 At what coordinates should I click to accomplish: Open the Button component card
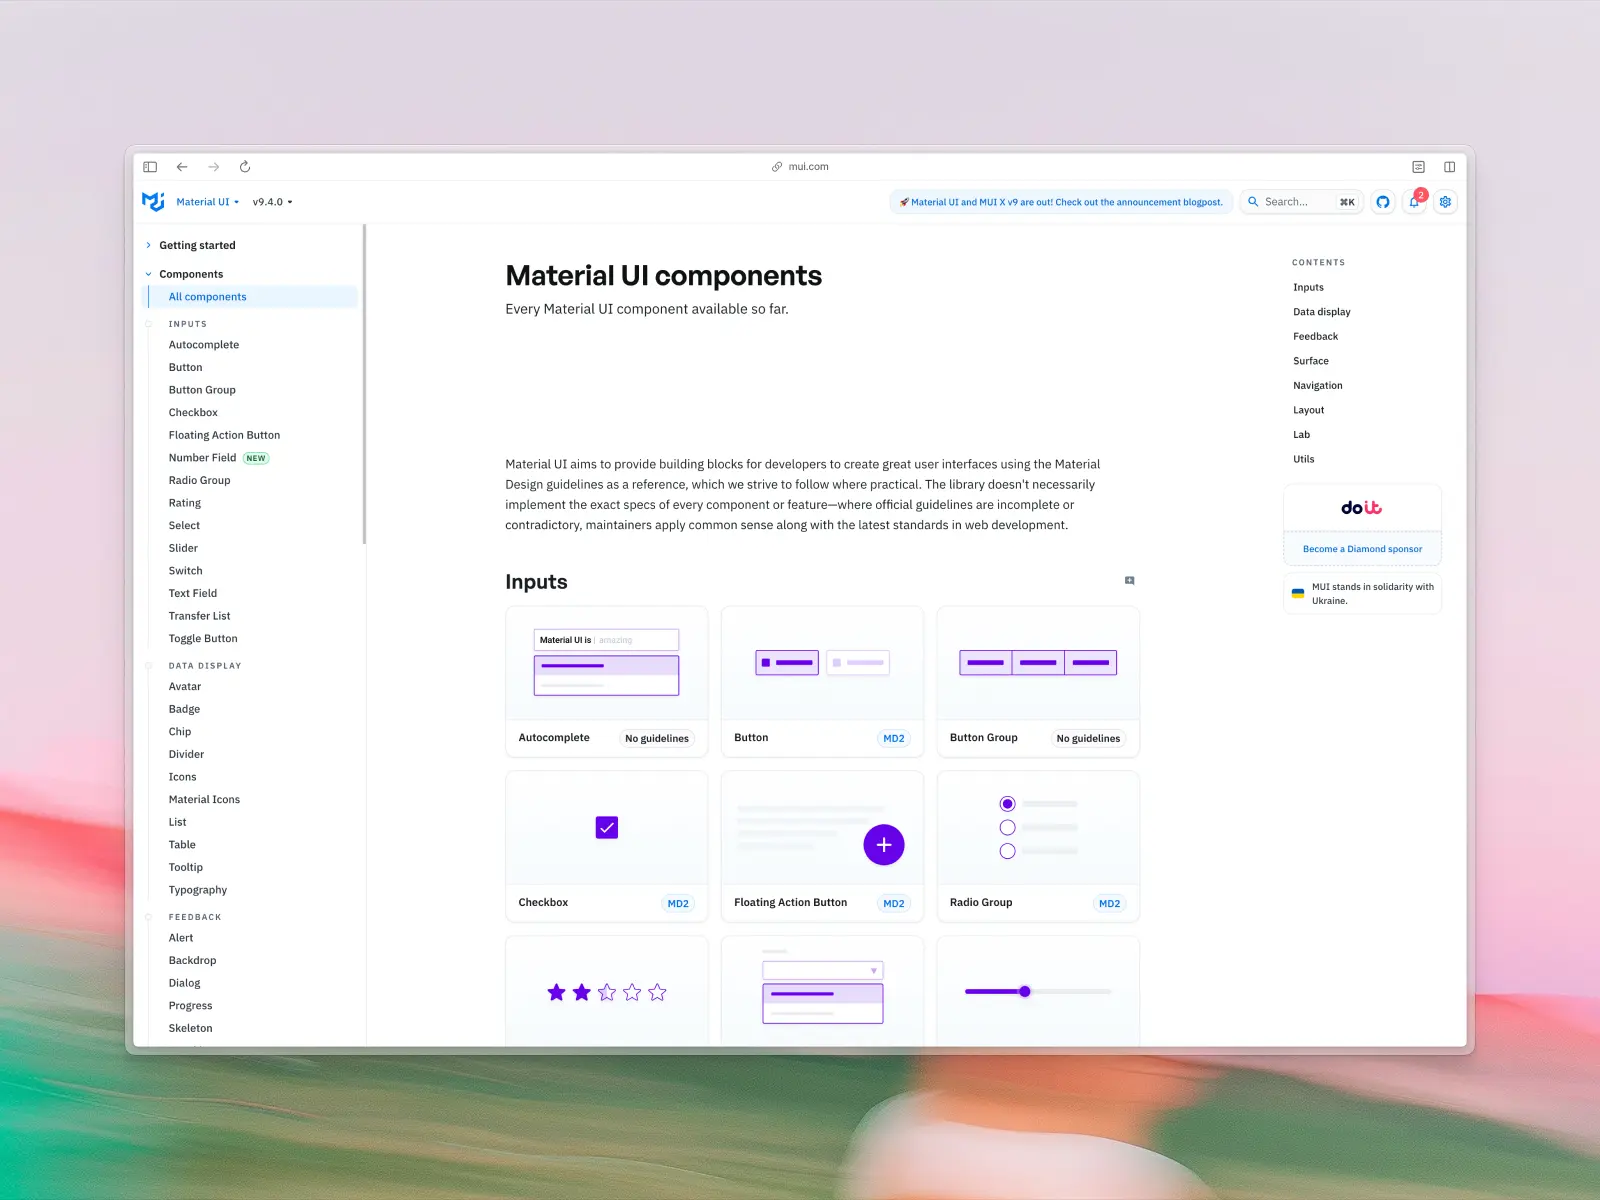pyautogui.click(x=822, y=682)
